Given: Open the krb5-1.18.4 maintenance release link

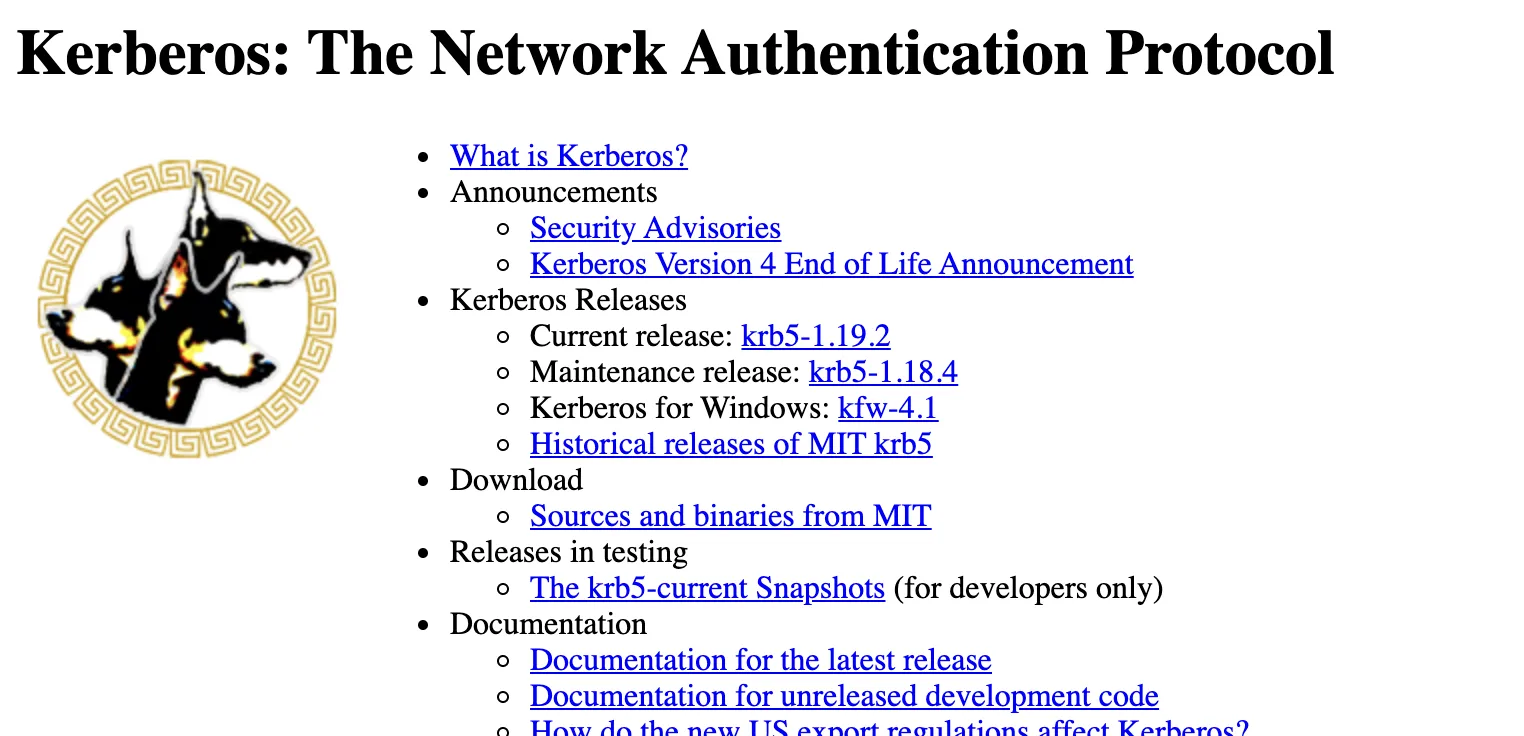Looking at the screenshot, I should click(x=883, y=372).
